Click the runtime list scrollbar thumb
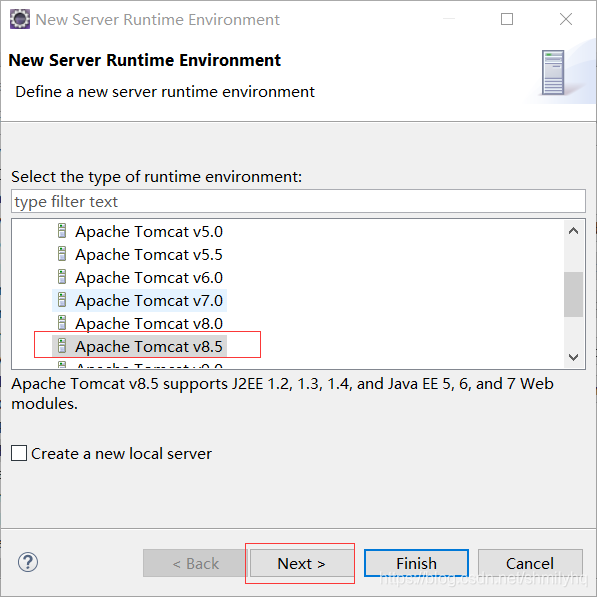 573,294
